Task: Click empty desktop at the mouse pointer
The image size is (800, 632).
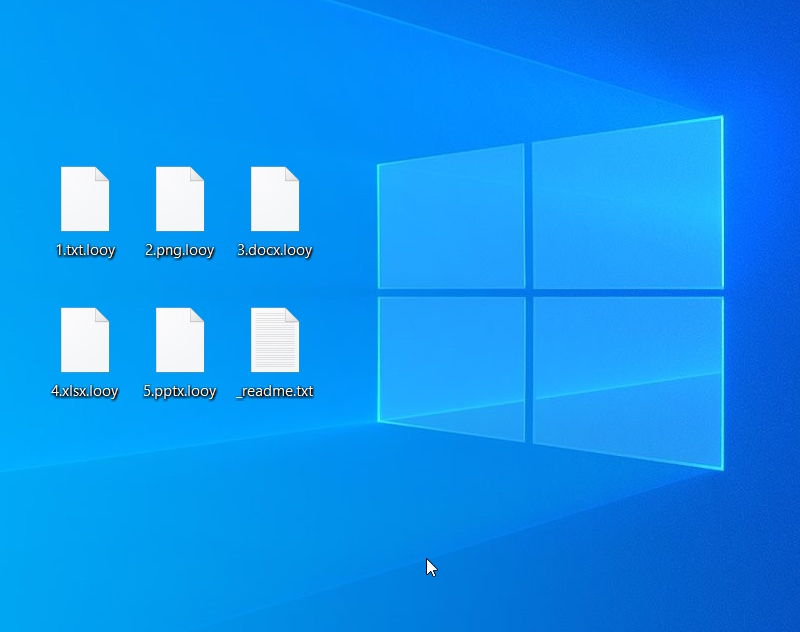Action: pos(427,560)
